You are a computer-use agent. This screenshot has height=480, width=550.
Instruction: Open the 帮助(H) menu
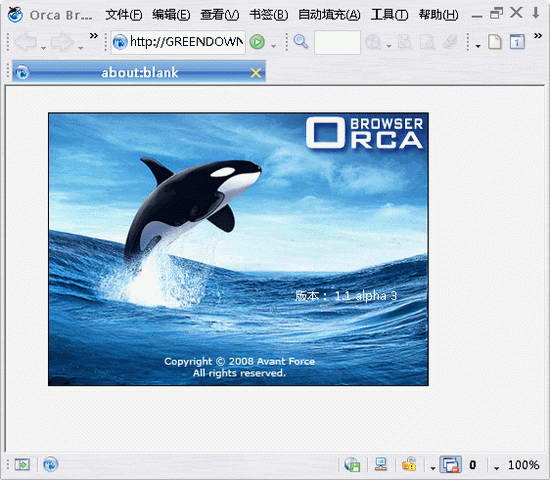tap(438, 15)
